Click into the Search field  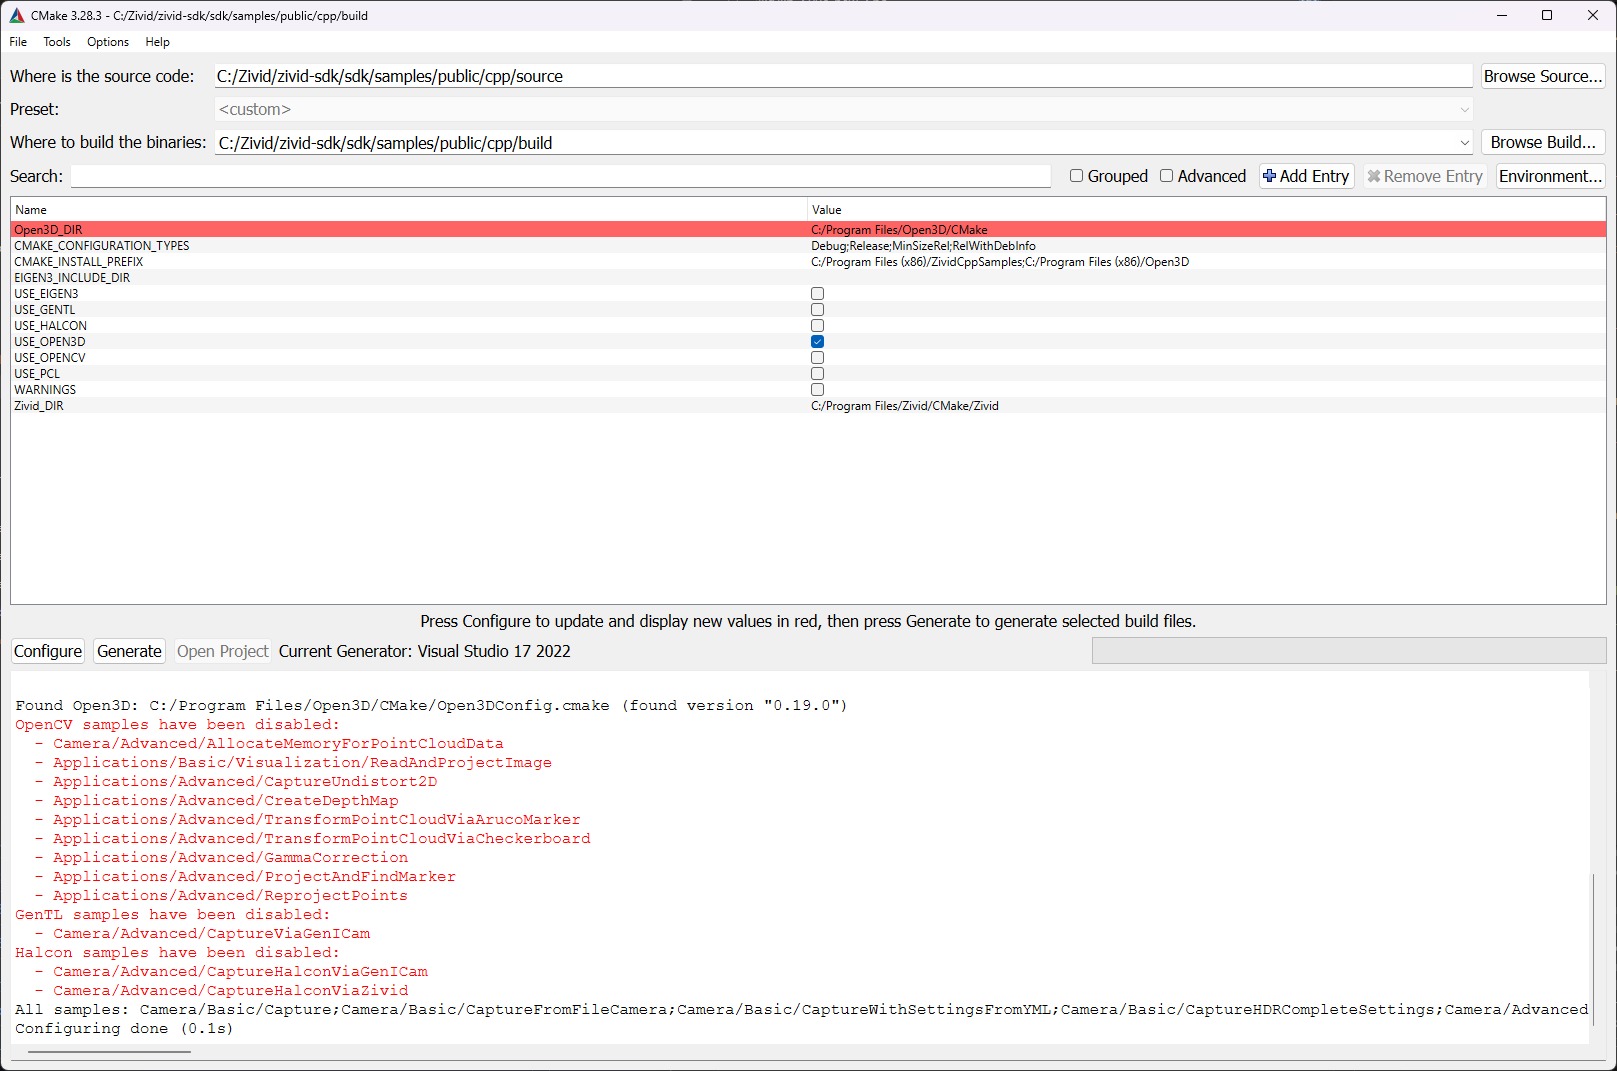(560, 176)
